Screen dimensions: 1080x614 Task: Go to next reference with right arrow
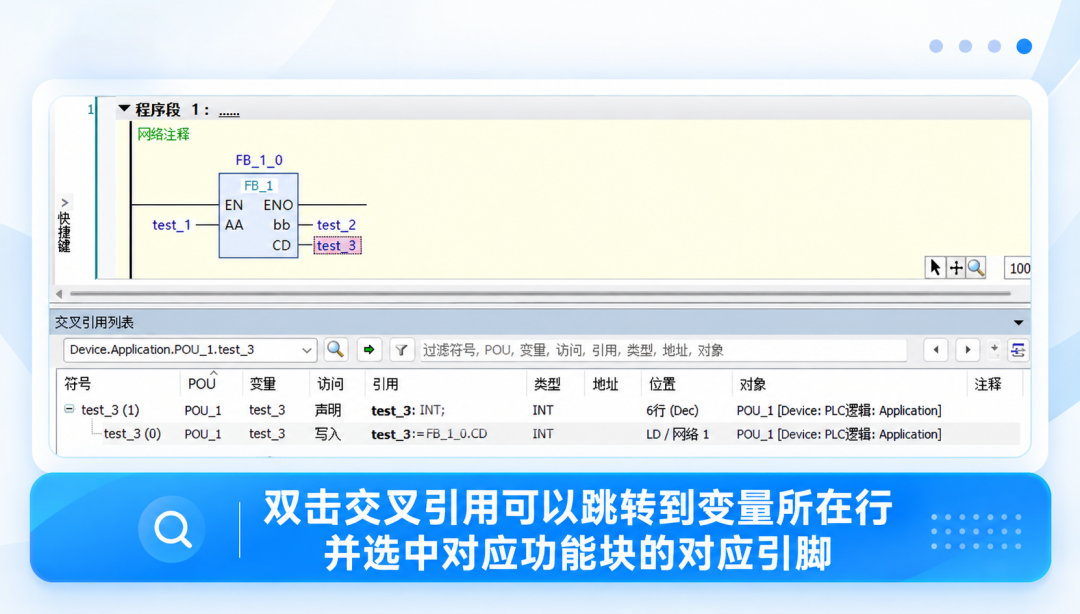coord(968,350)
